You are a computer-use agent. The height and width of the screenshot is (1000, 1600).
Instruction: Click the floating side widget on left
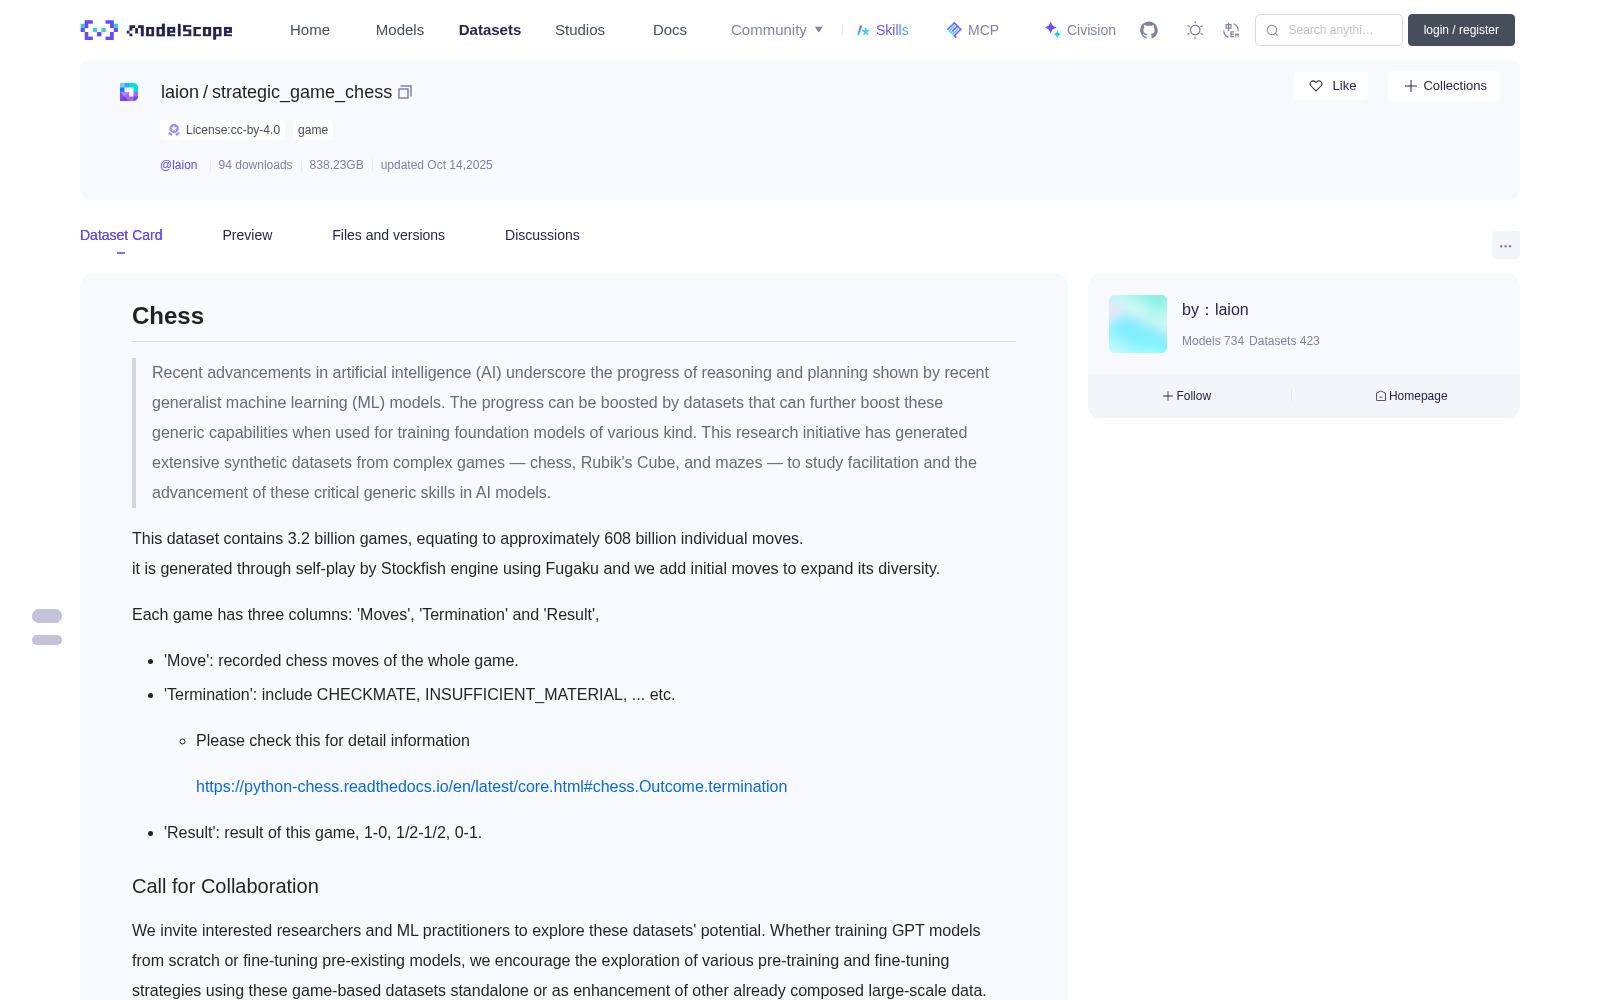[47, 627]
